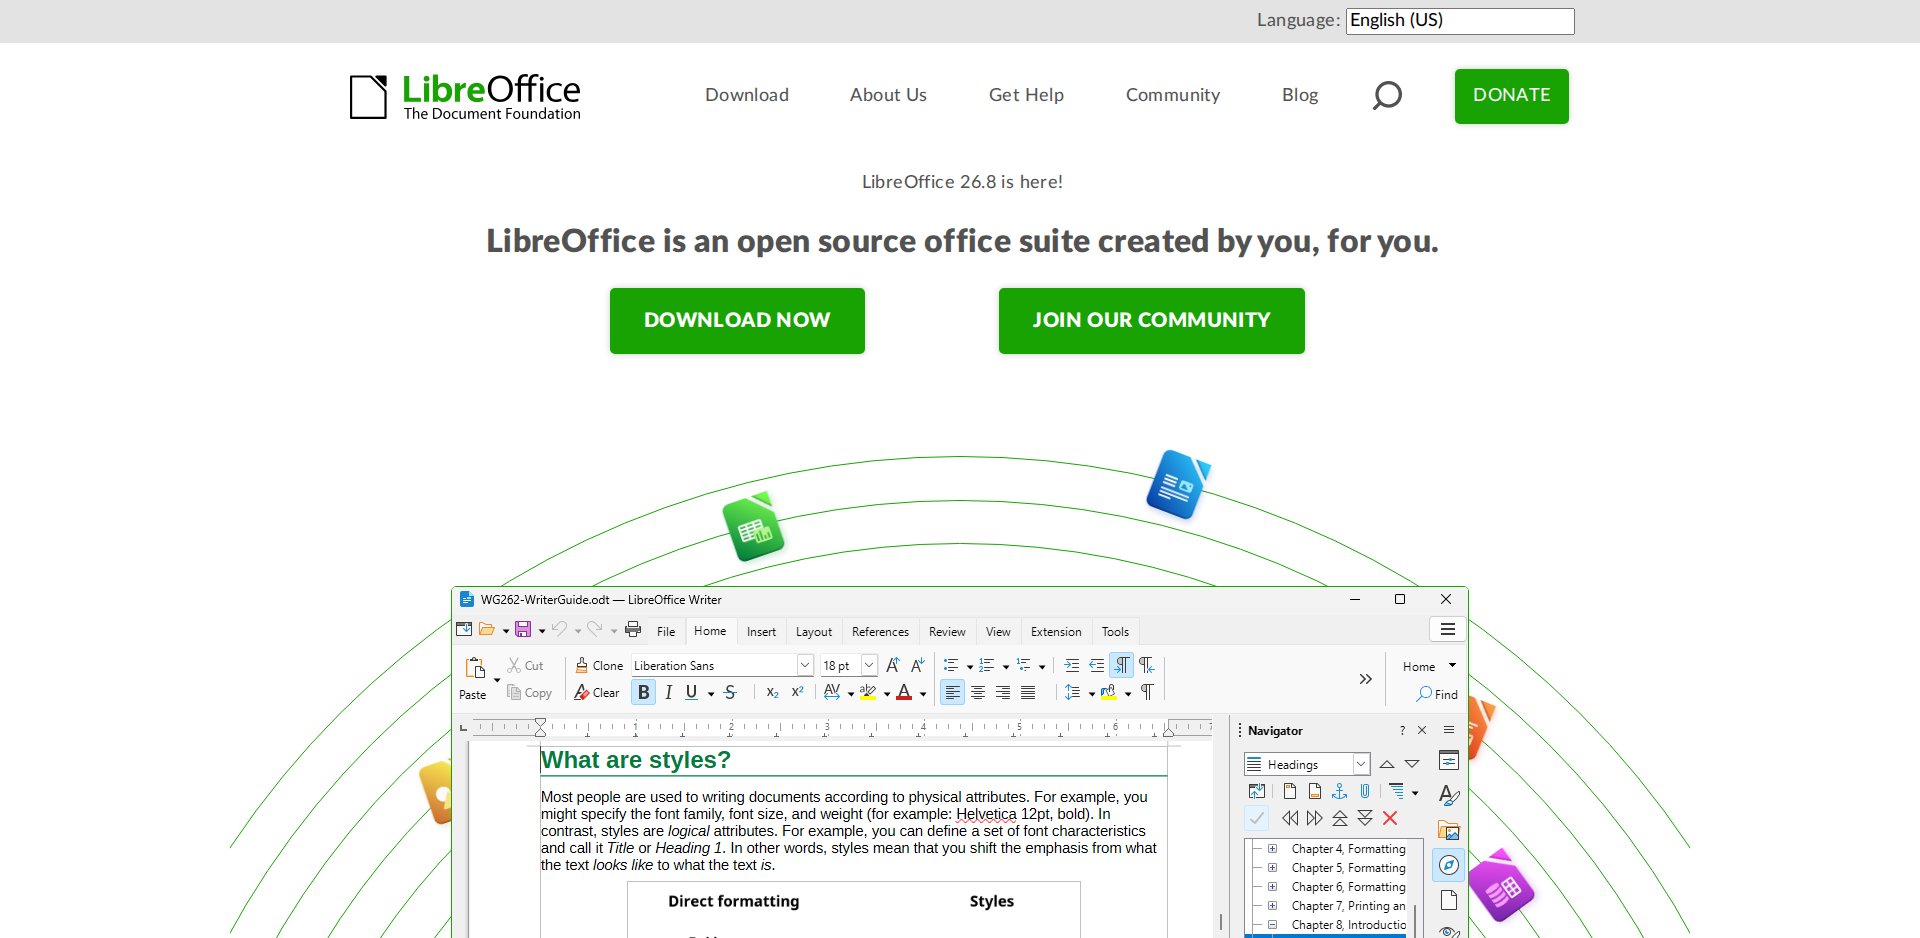Toggle left-to-right paragraph direction
Screen dimensions: 1920x938
click(1122, 665)
